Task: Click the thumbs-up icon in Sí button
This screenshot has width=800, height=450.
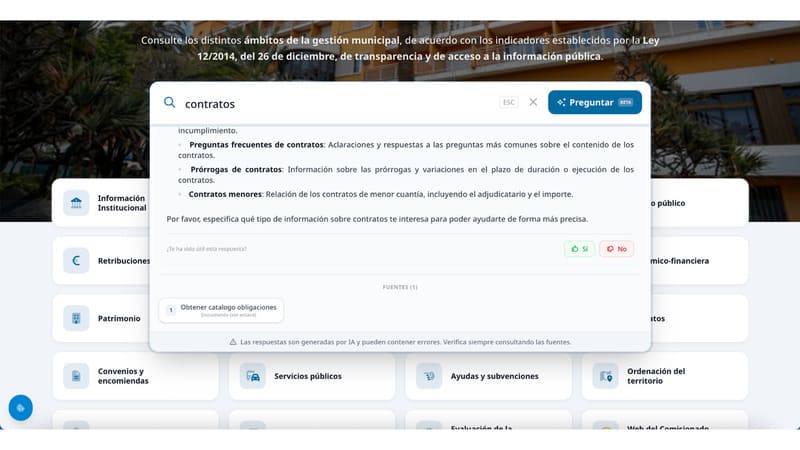Action: [575, 249]
